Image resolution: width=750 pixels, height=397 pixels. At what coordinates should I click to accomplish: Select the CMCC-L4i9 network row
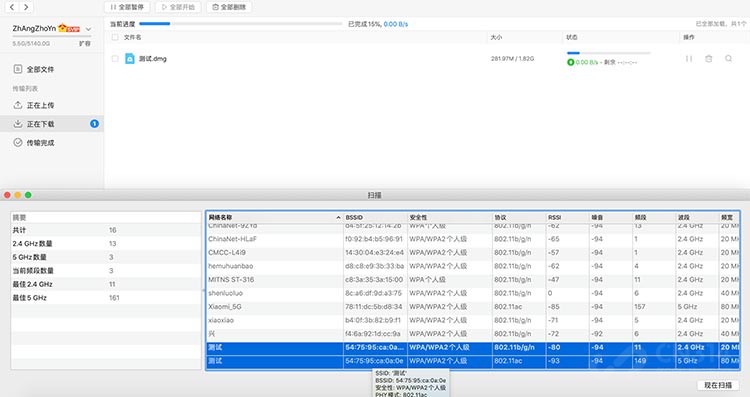pos(473,252)
